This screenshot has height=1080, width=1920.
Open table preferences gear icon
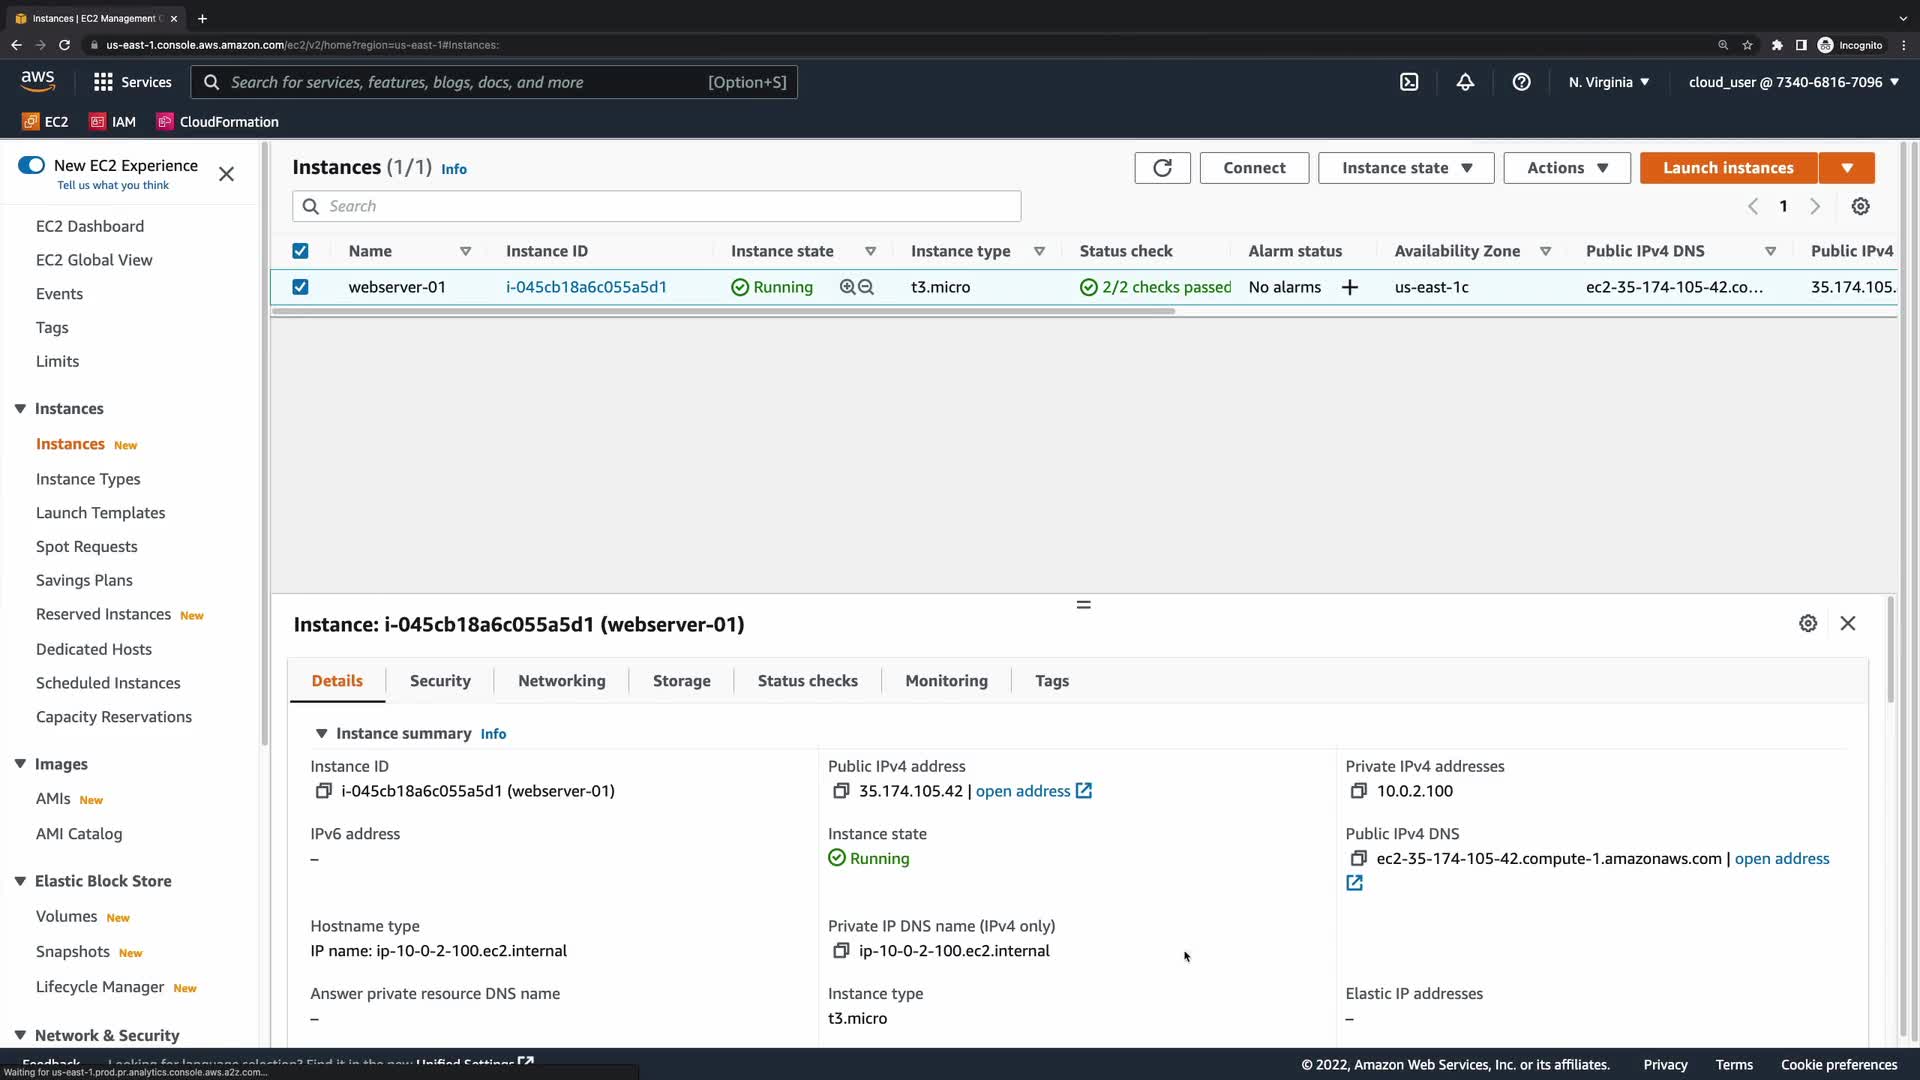click(x=1860, y=206)
